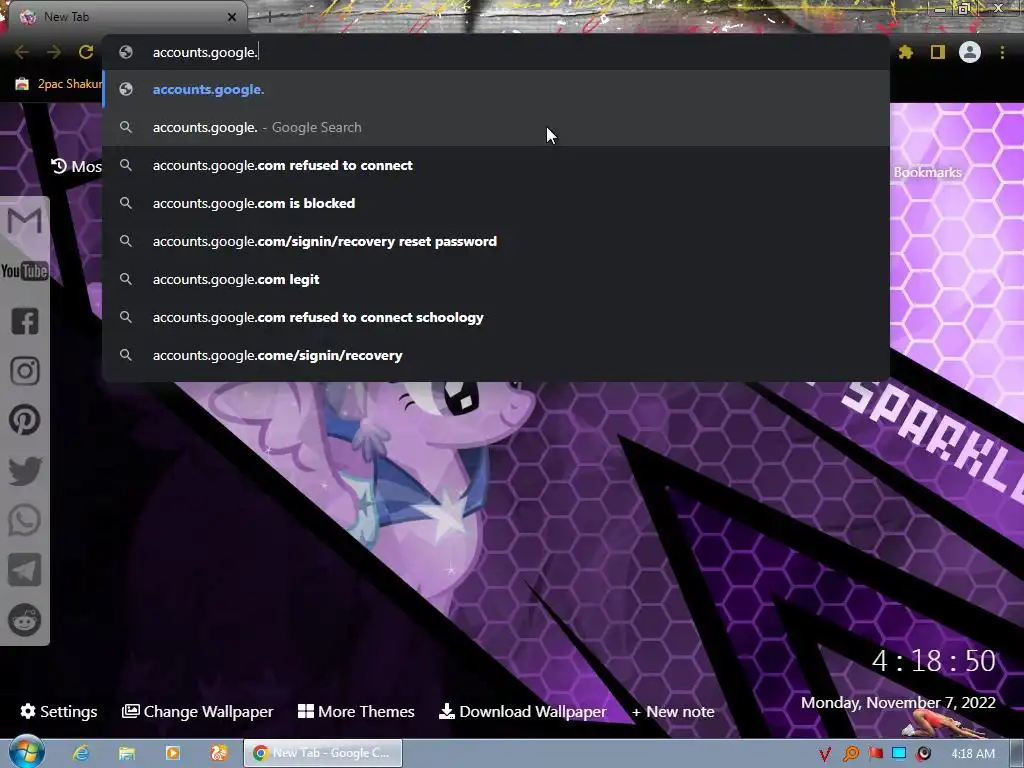Reload the current page
Screen dimensions: 1024x768
(x=86, y=52)
